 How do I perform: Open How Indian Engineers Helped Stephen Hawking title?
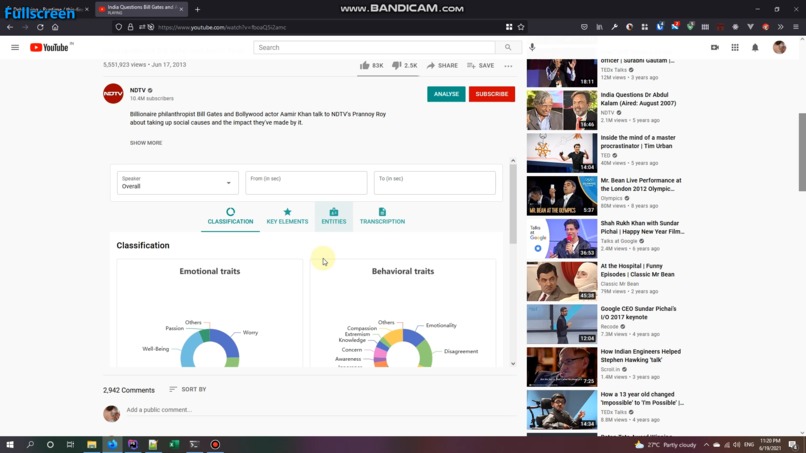tap(640, 355)
